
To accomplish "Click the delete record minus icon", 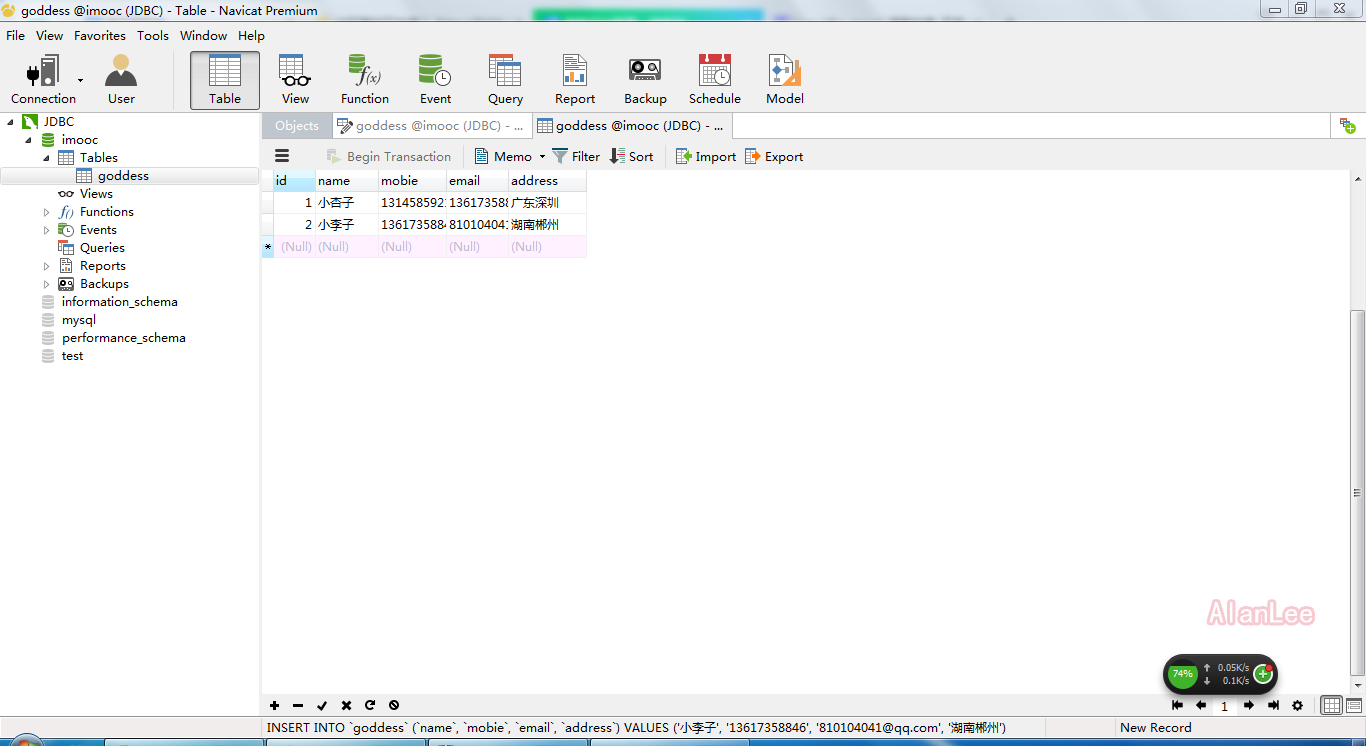I will coord(298,705).
